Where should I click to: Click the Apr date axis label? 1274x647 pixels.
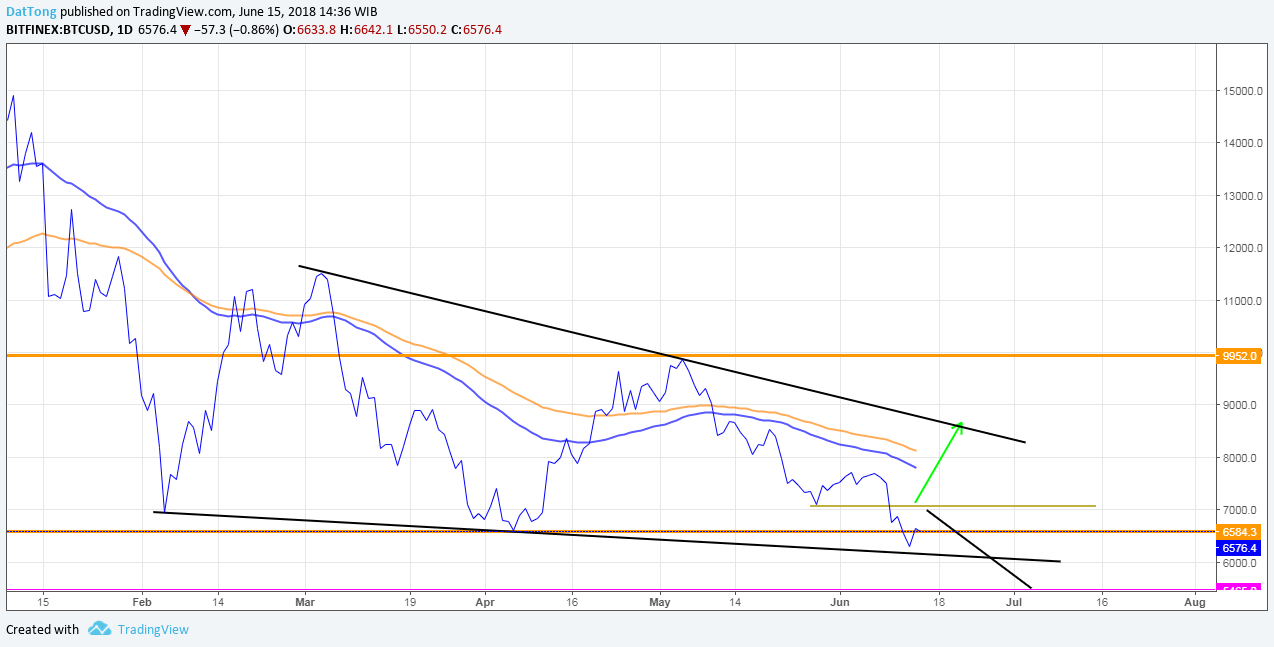point(485,603)
